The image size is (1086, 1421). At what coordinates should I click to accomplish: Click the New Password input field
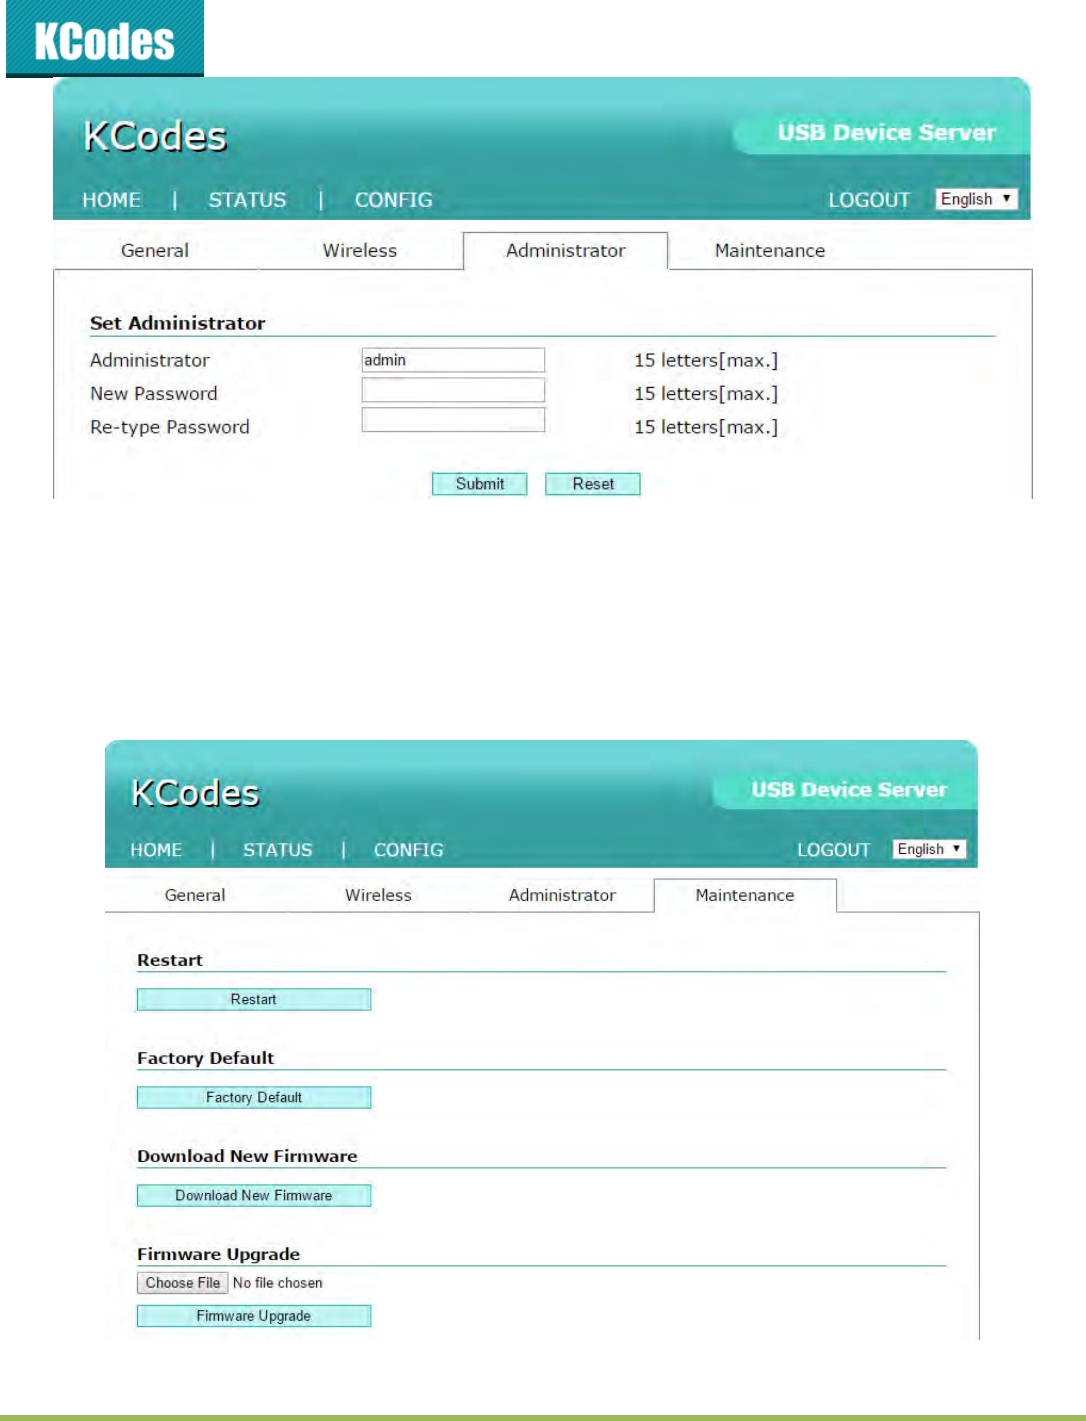(x=453, y=390)
